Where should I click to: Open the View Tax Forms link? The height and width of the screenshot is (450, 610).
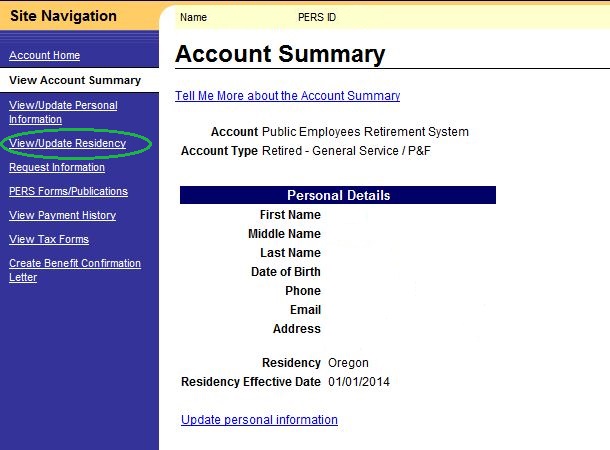click(48, 240)
